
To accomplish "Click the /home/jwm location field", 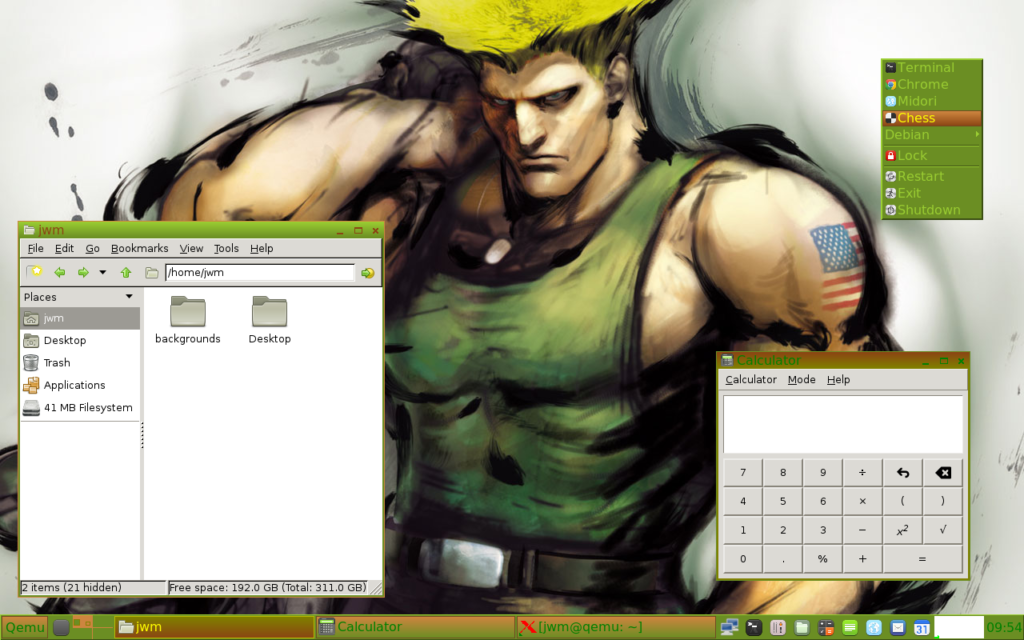I will click(x=259, y=272).
